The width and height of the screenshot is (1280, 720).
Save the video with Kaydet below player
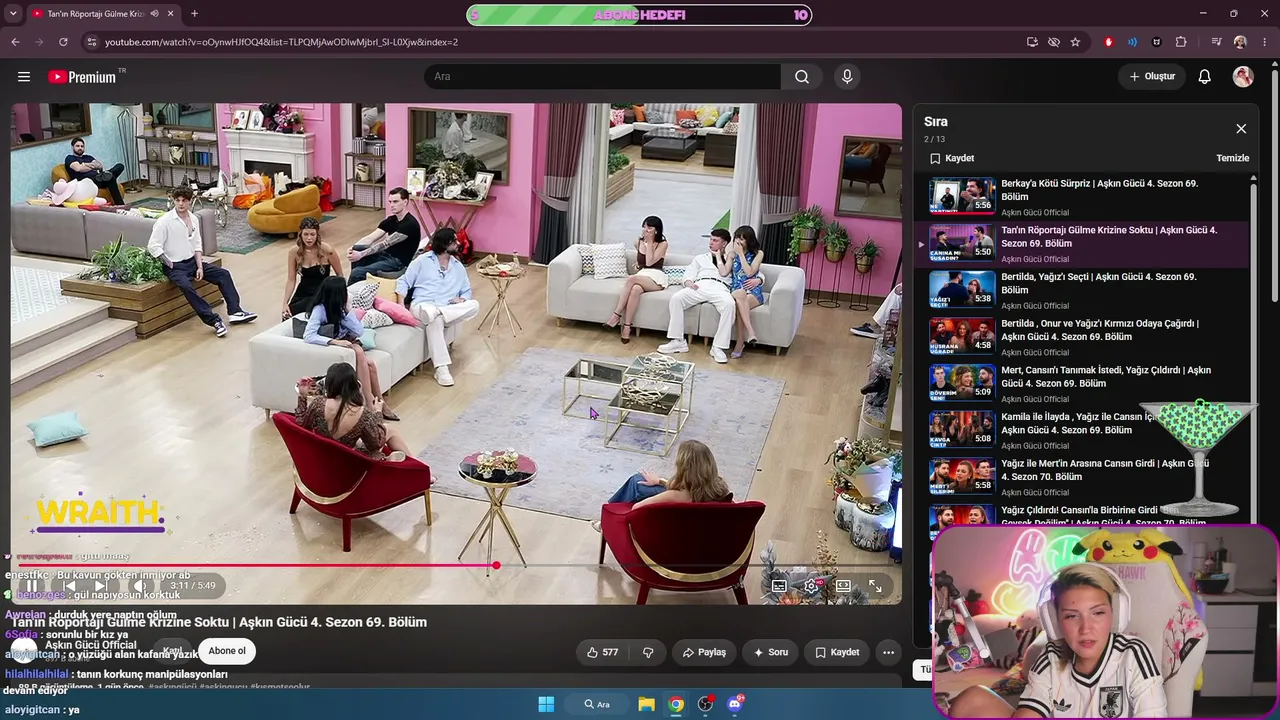coord(837,652)
